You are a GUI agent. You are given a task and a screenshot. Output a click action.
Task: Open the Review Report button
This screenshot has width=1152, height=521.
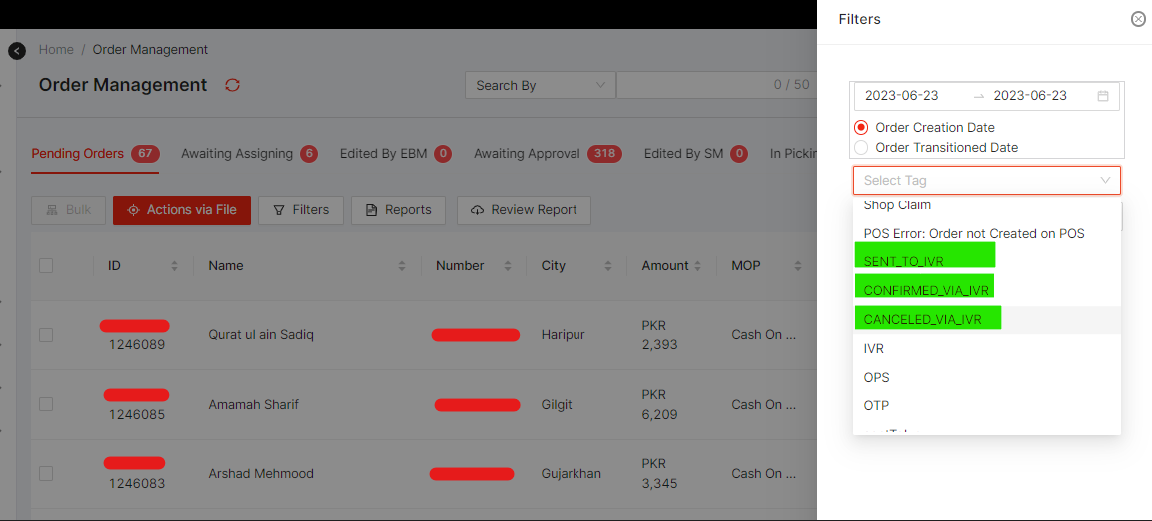coord(523,210)
